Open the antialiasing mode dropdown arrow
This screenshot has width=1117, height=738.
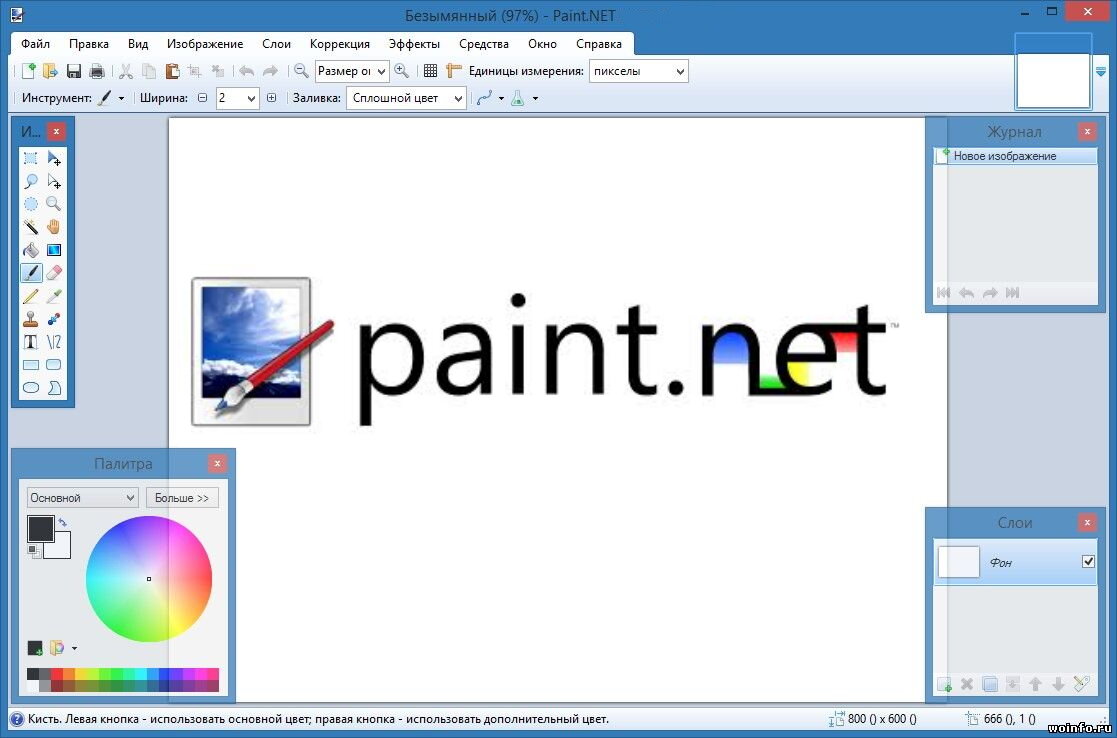[501, 99]
